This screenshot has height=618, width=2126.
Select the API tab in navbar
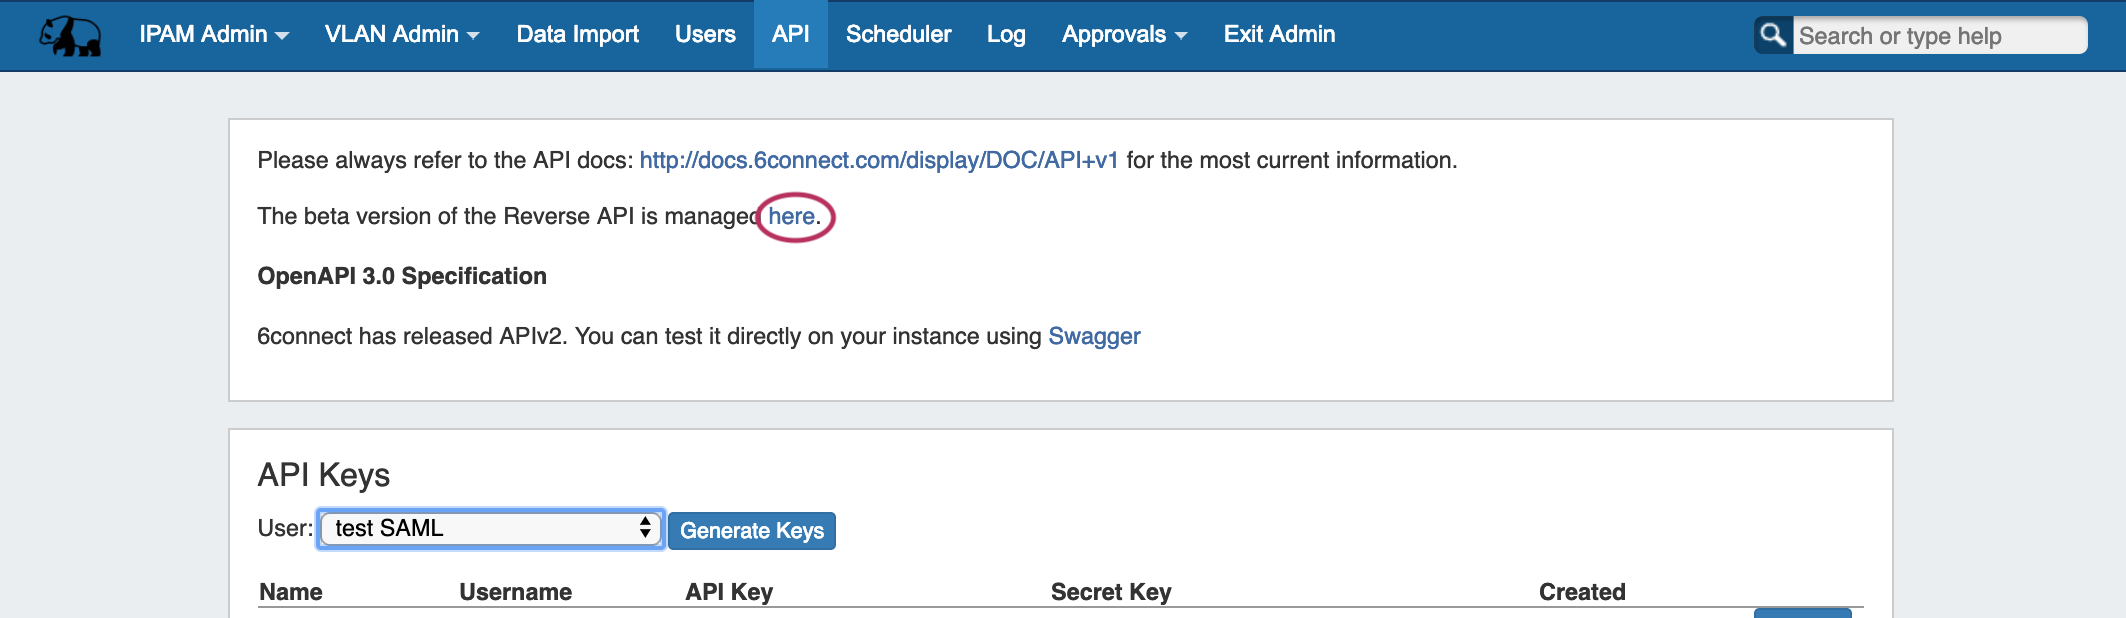tap(790, 34)
